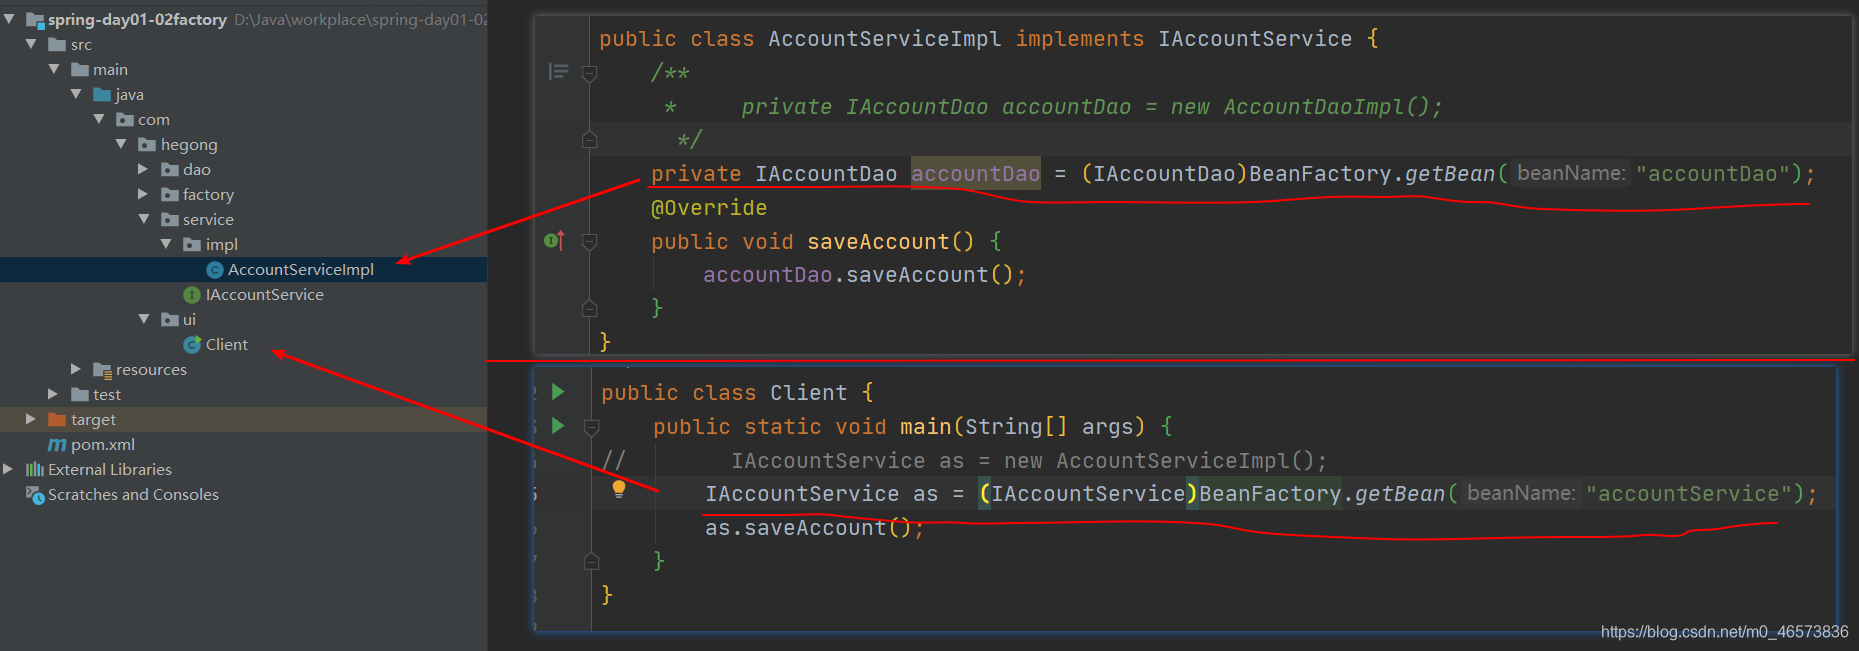Click the Scratches and Consoles icon

(x=35, y=495)
